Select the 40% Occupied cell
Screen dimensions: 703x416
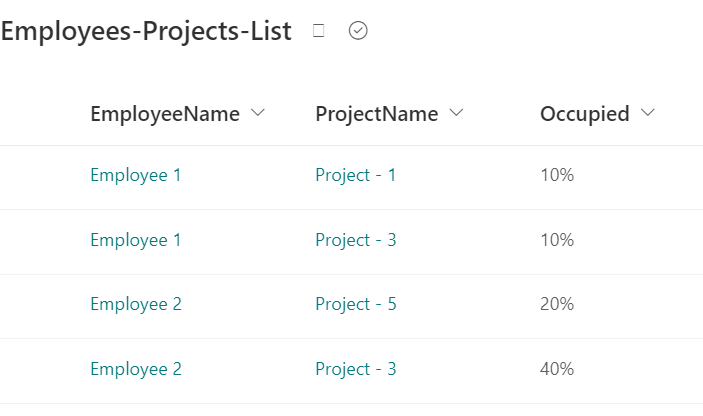click(x=557, y=369)
